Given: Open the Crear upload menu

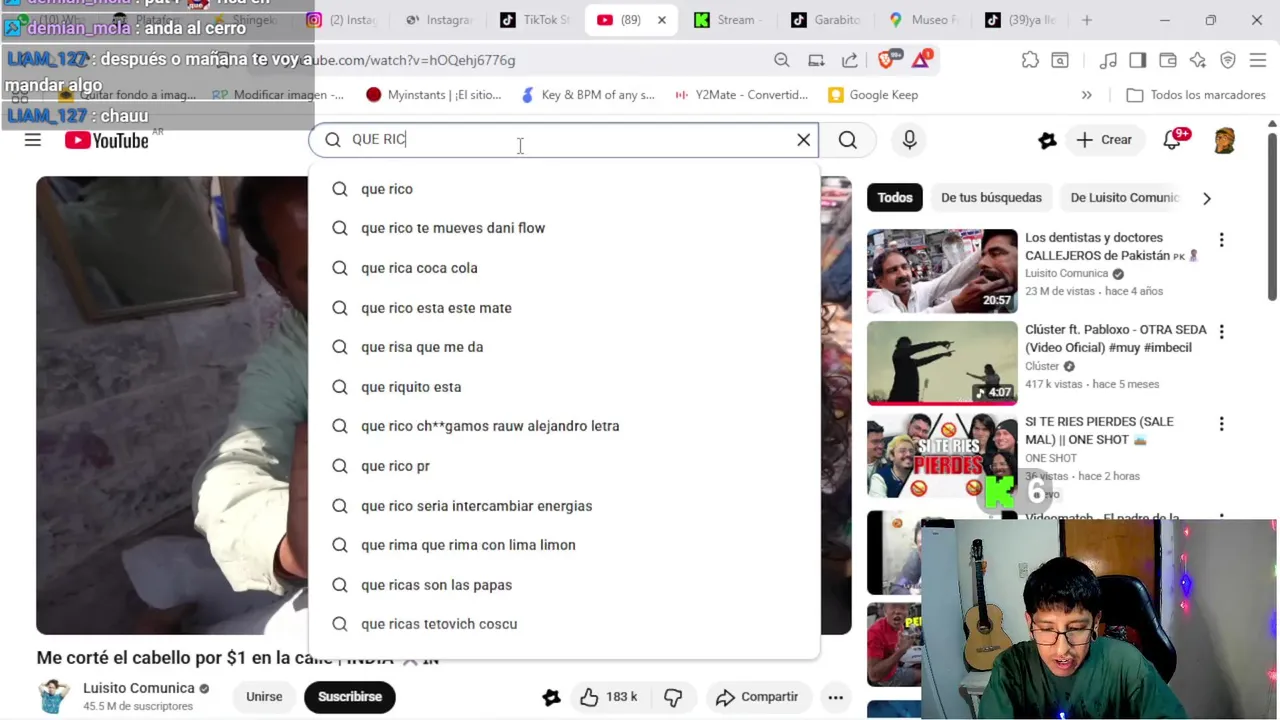Looking at the screenshot, I should 1104,140.
